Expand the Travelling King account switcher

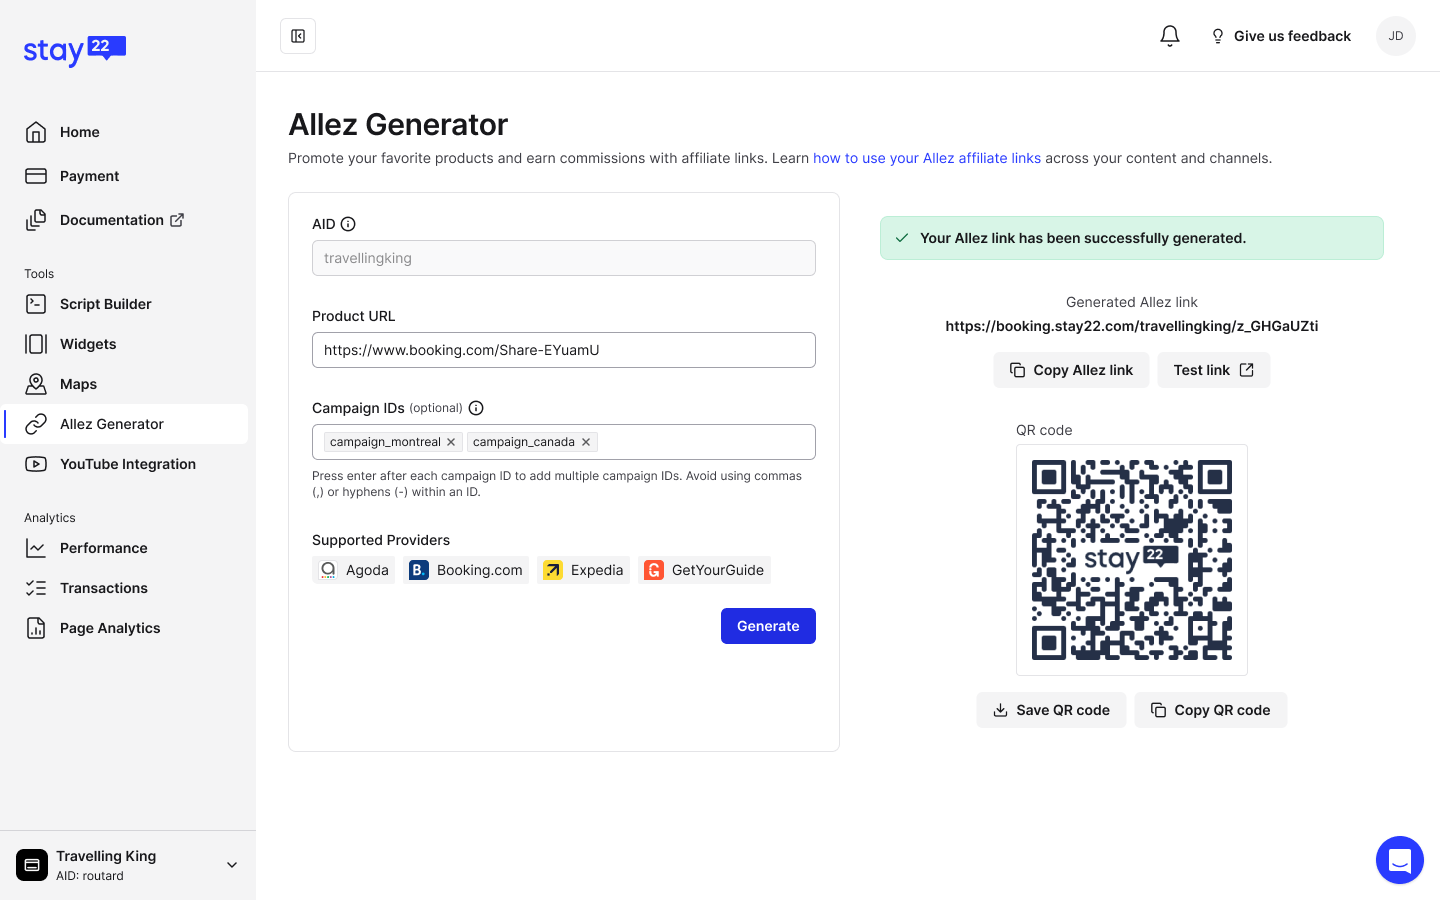coord(231,865)
